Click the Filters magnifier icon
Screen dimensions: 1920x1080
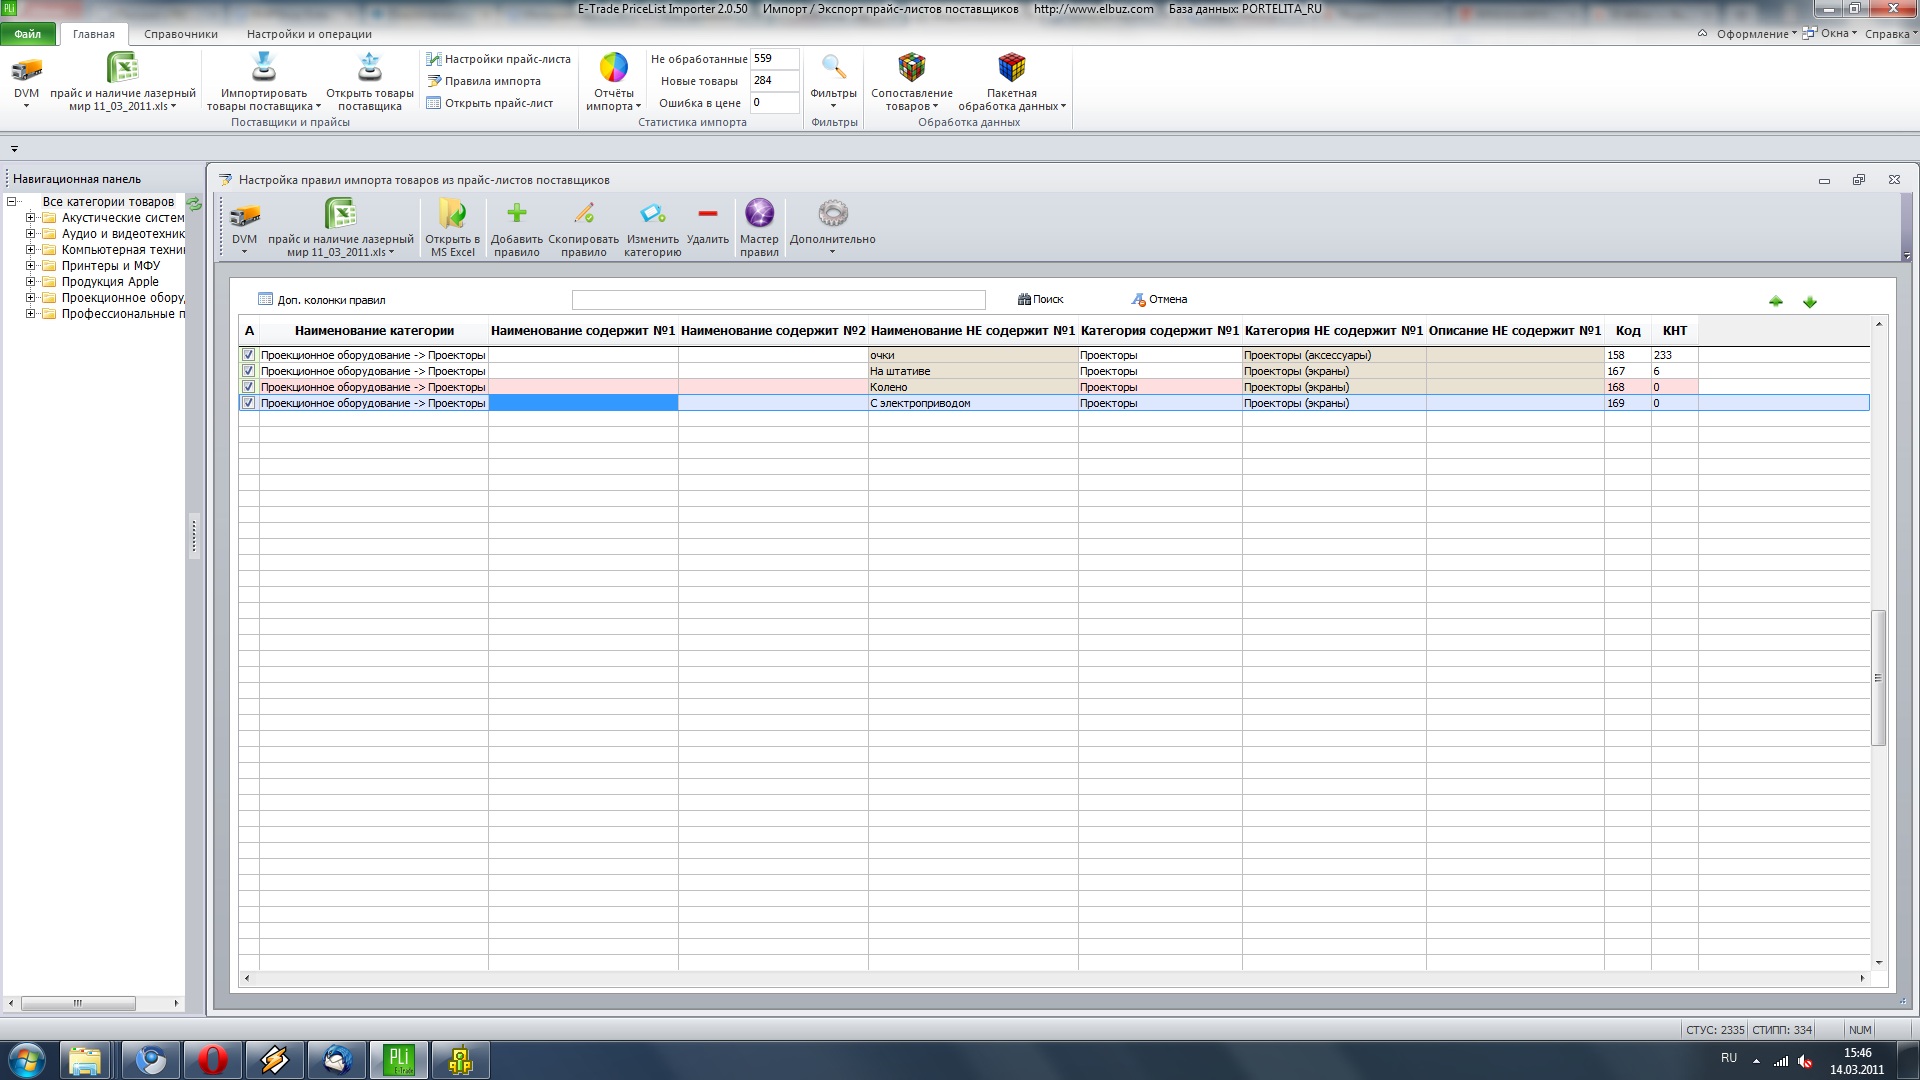(833, 68)
